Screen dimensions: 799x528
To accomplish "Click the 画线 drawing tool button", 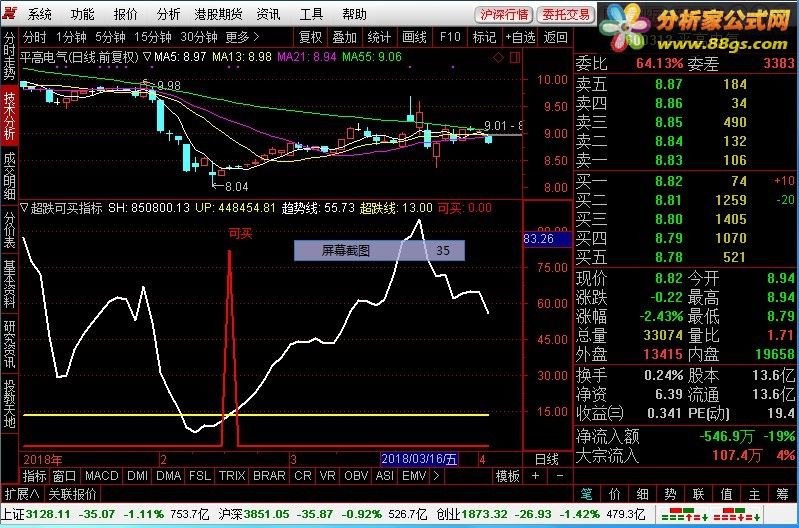I will click(x=414, y=37).
